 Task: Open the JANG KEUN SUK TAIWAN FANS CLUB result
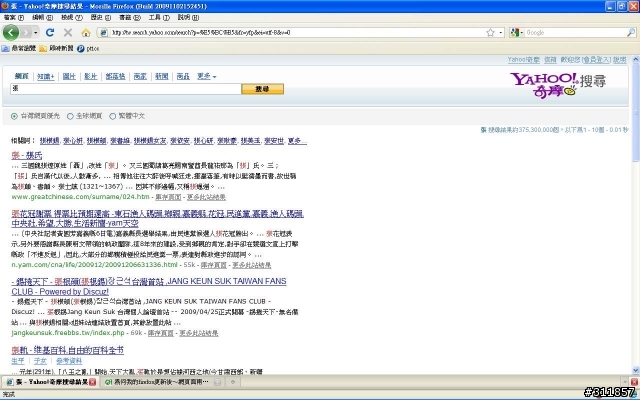[x=149, y=286]
